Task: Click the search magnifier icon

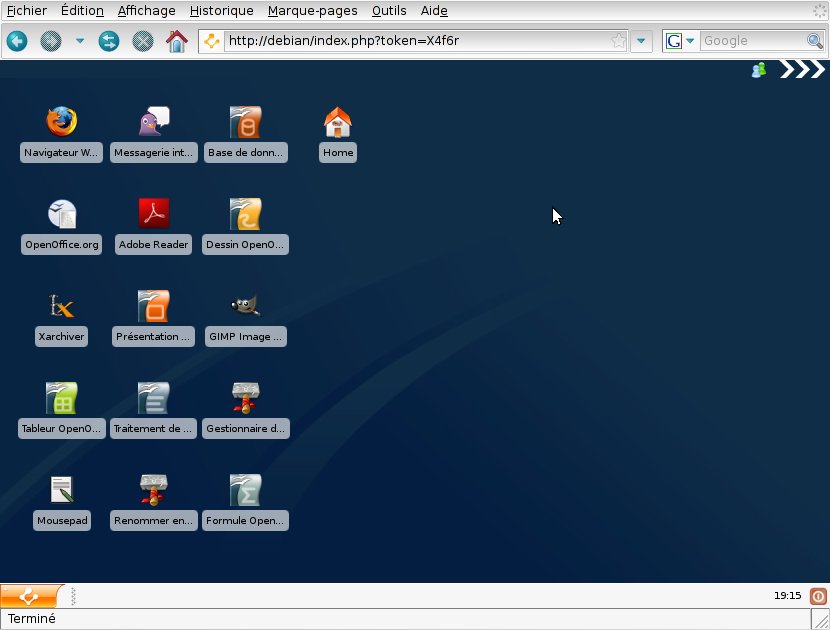Action: coord(814,41)
